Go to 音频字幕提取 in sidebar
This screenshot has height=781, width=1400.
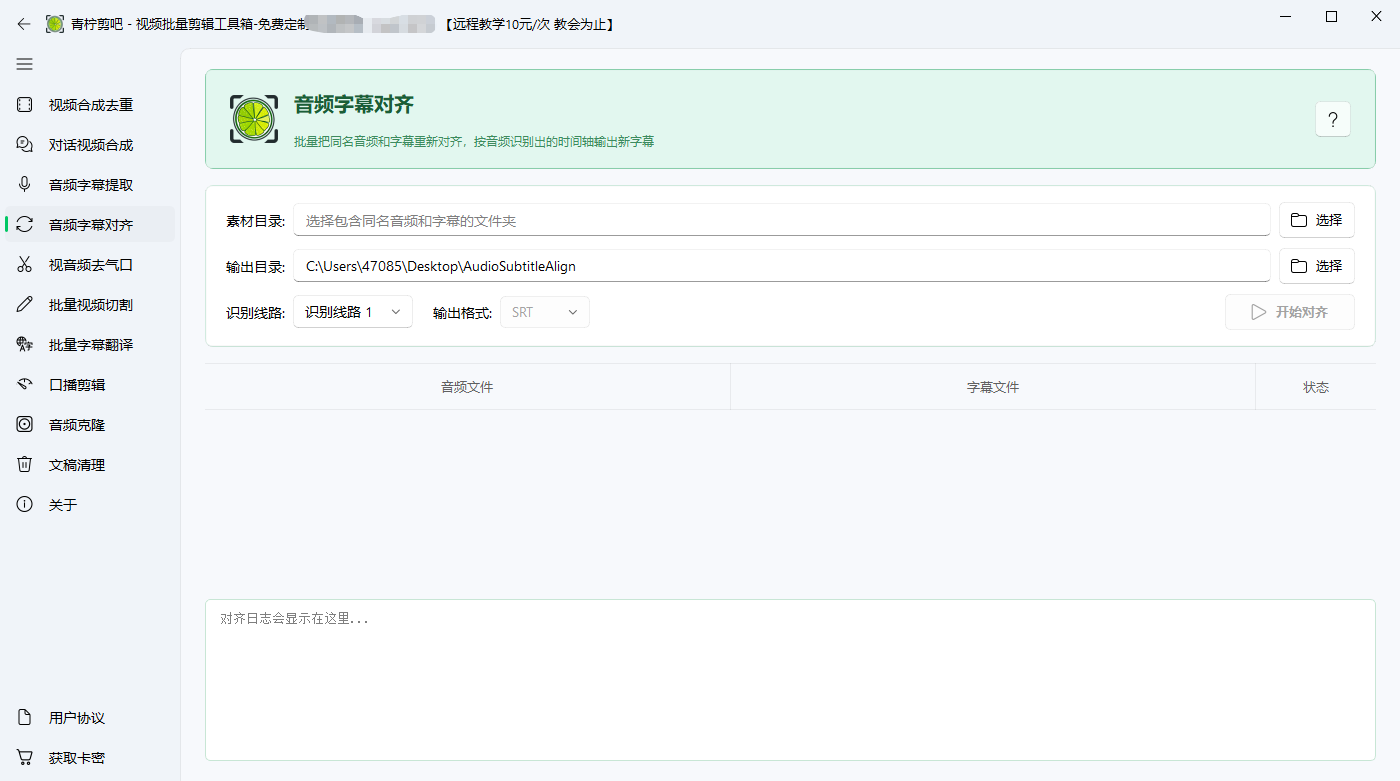click(90, 185)
